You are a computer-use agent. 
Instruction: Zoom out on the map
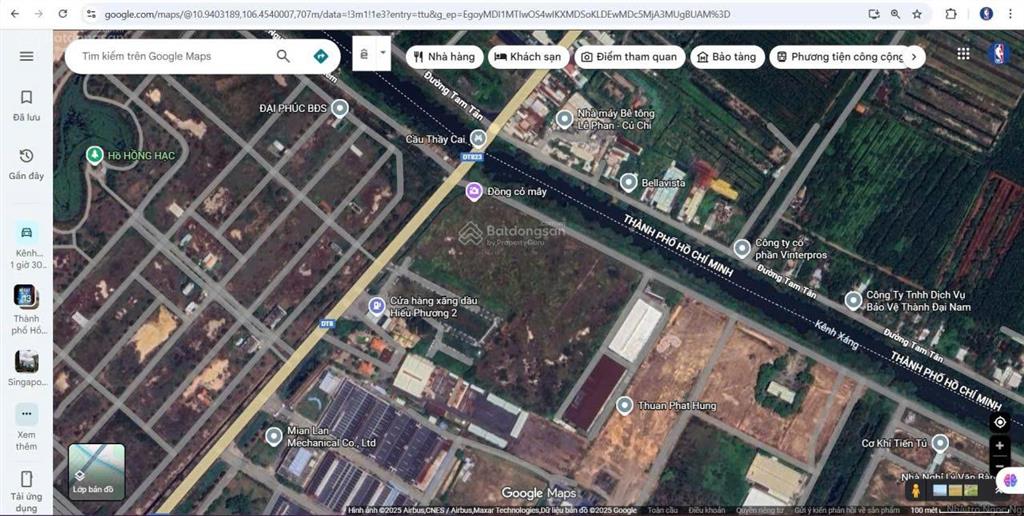(x=999, y=466)
